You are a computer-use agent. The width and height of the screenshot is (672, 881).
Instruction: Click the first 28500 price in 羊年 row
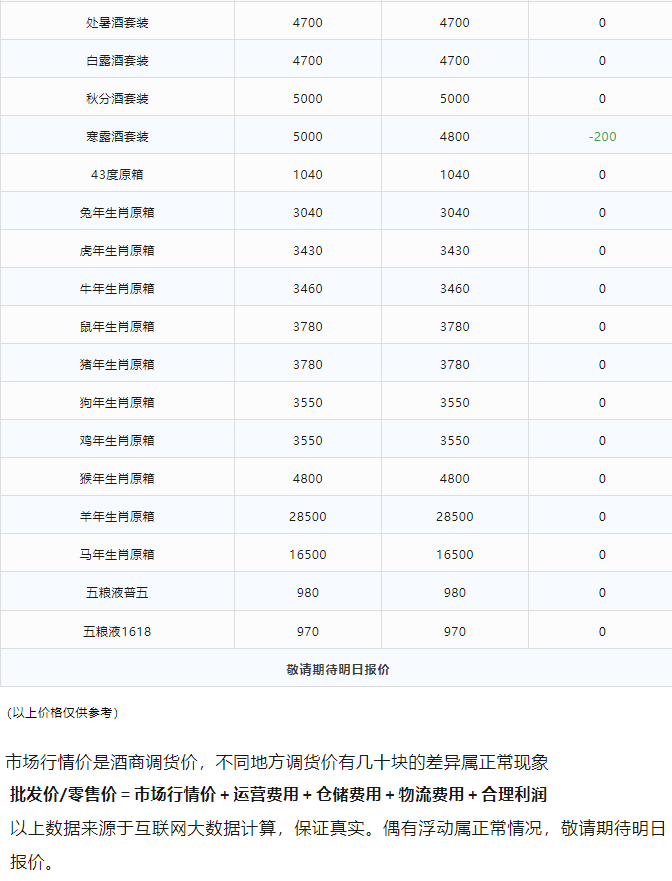[x=308, y=516]
